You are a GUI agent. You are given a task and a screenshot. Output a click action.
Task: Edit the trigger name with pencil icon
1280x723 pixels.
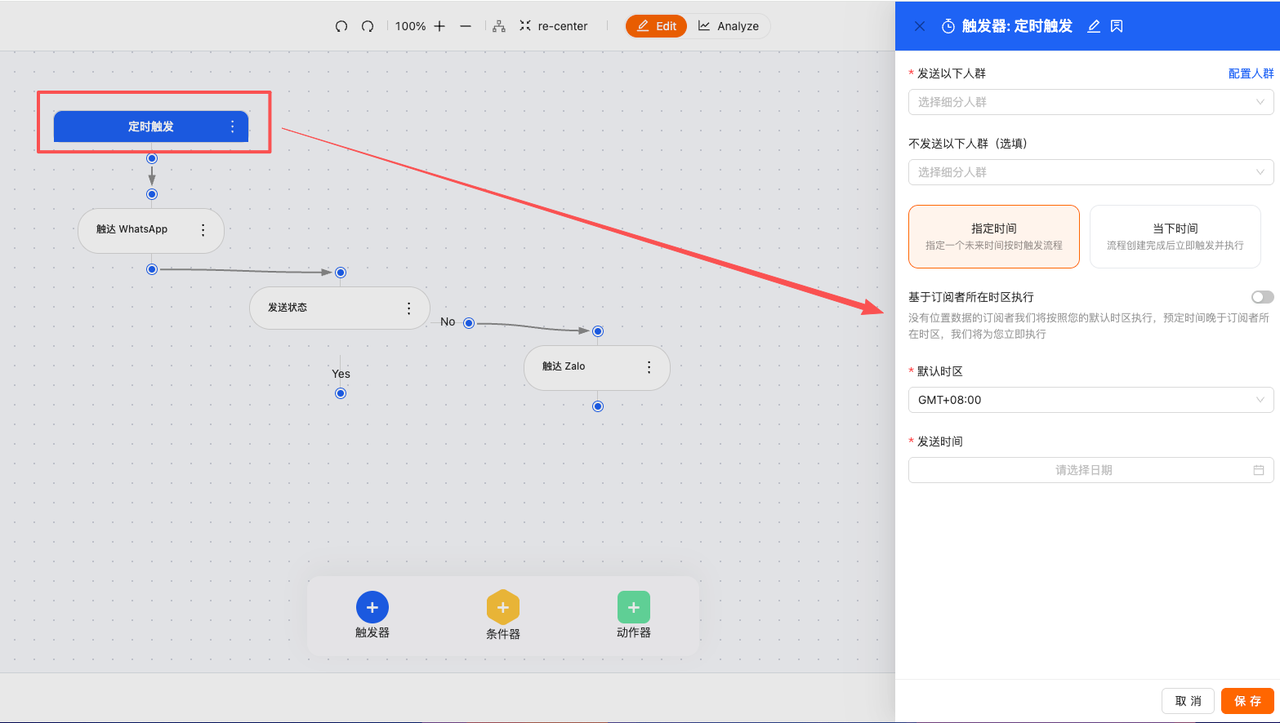1093,26
